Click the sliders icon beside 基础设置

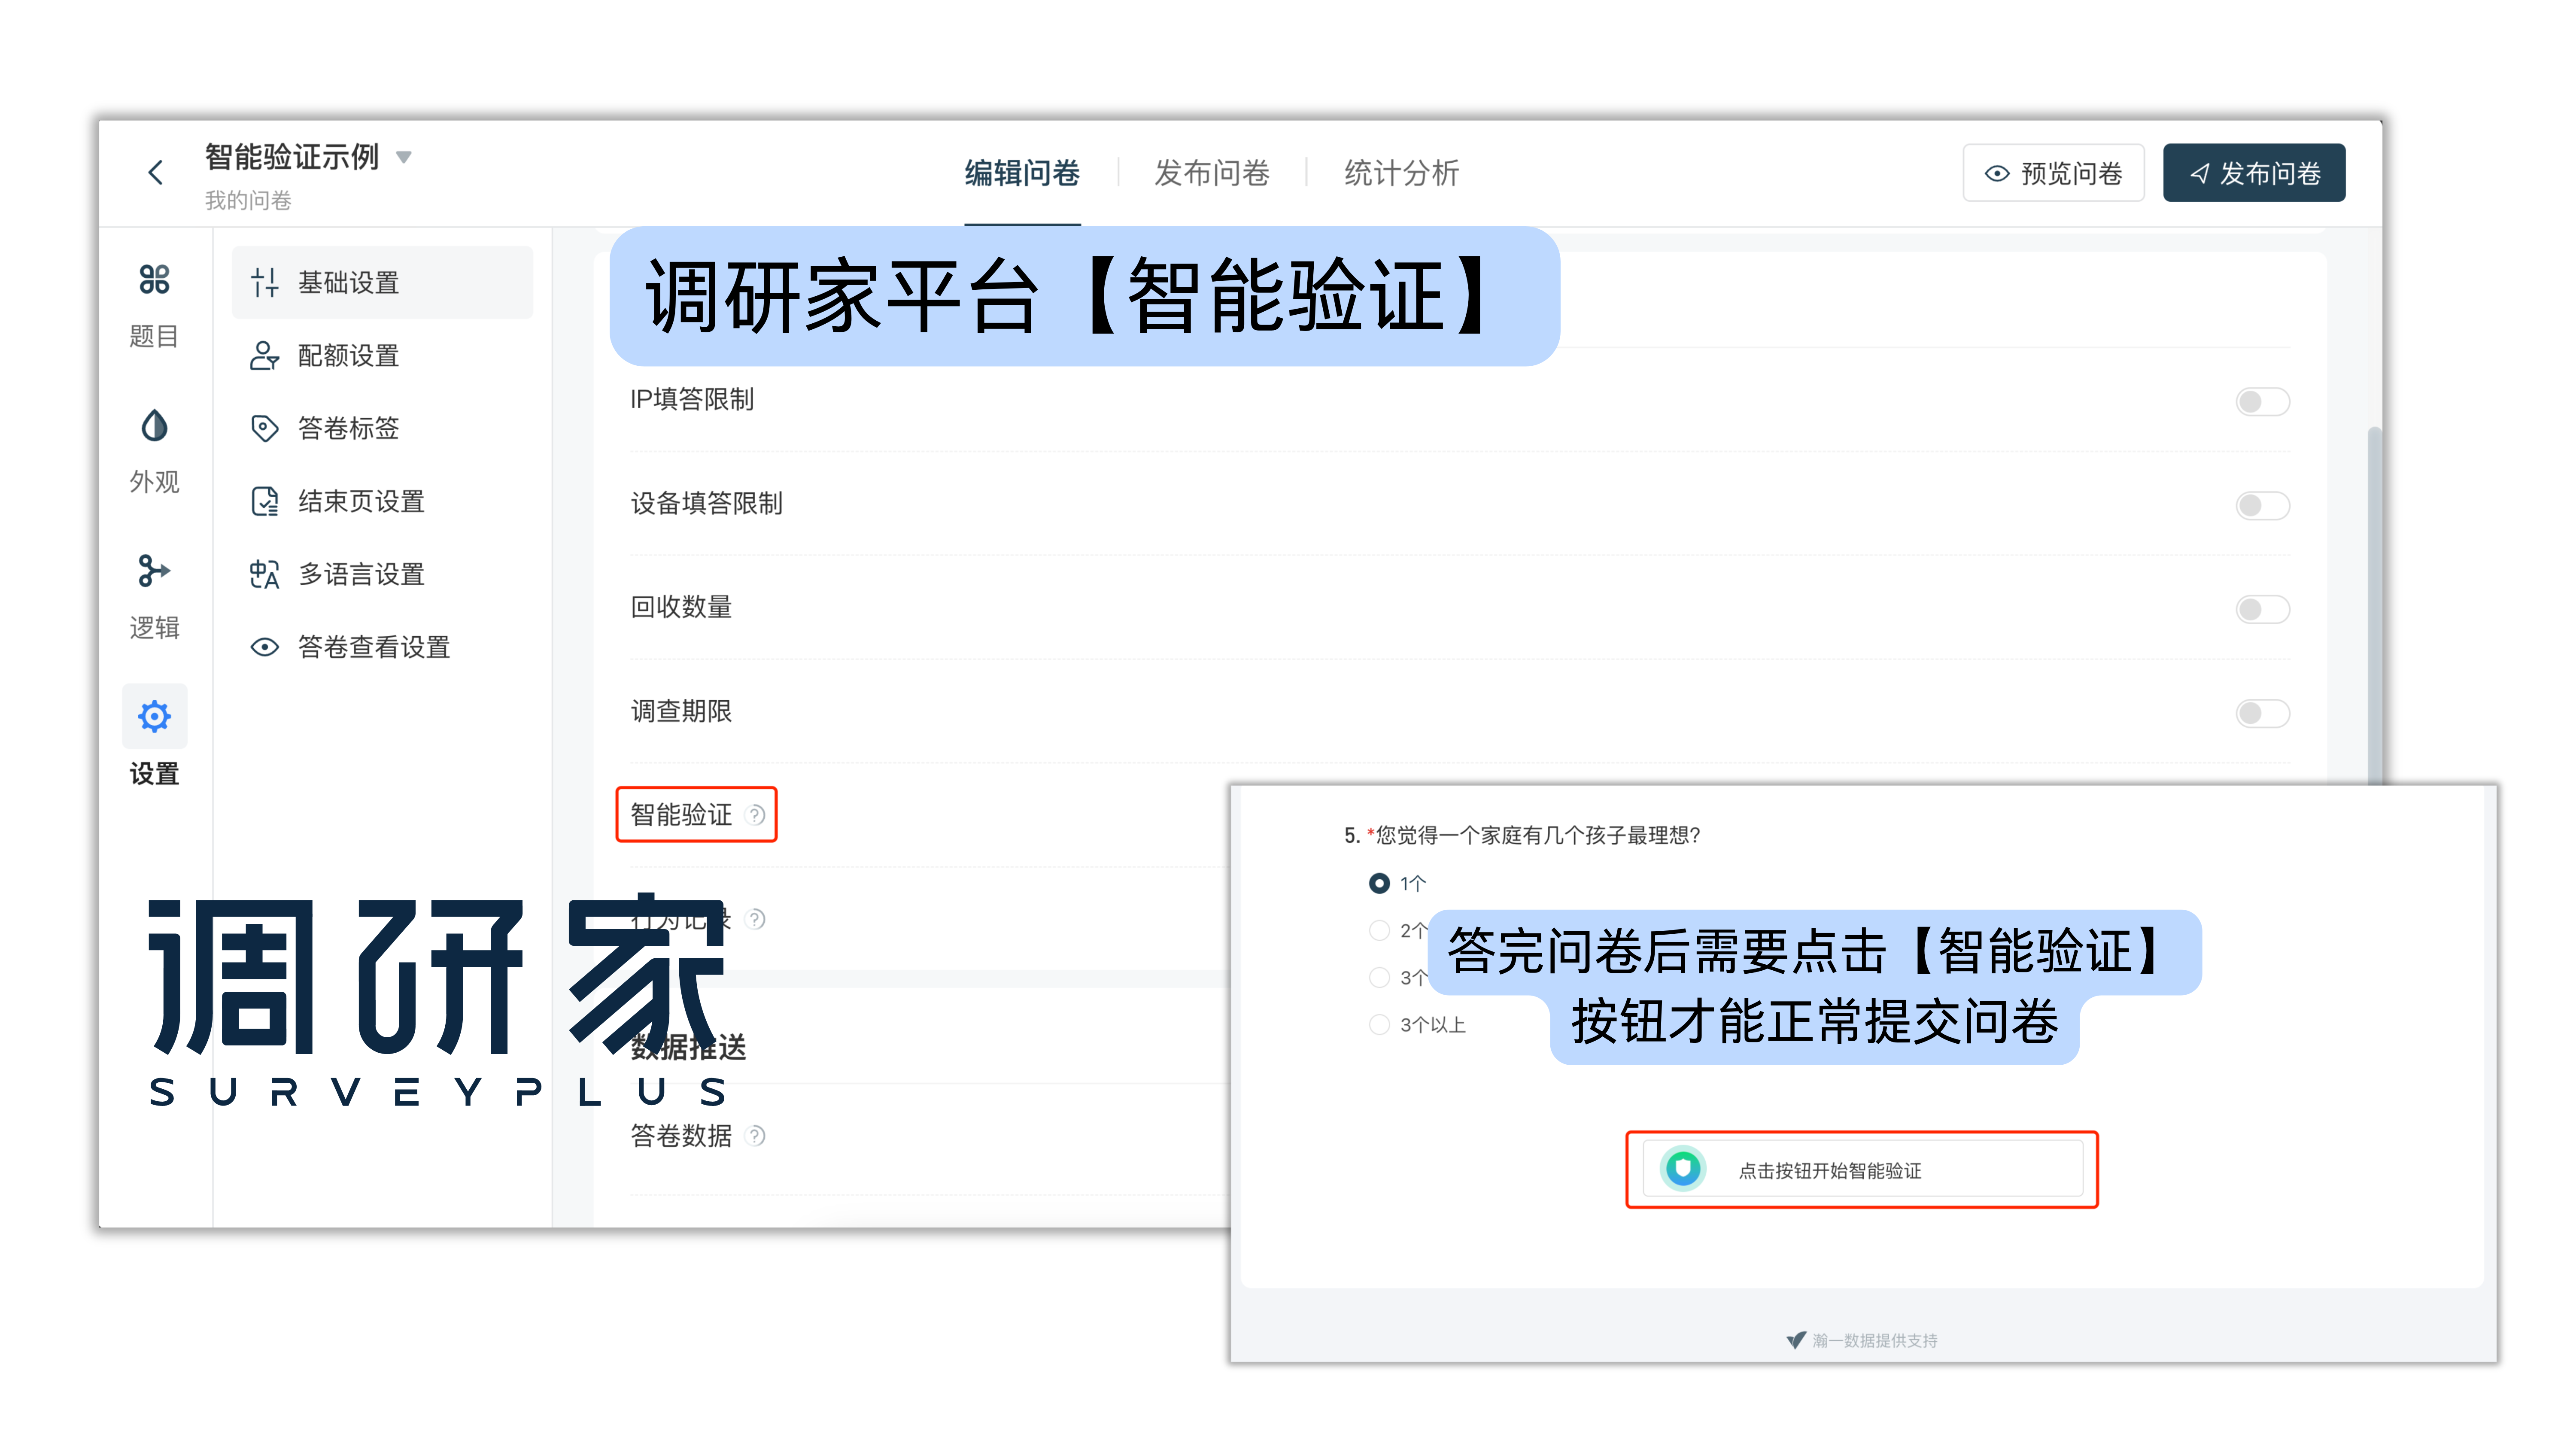264,283
